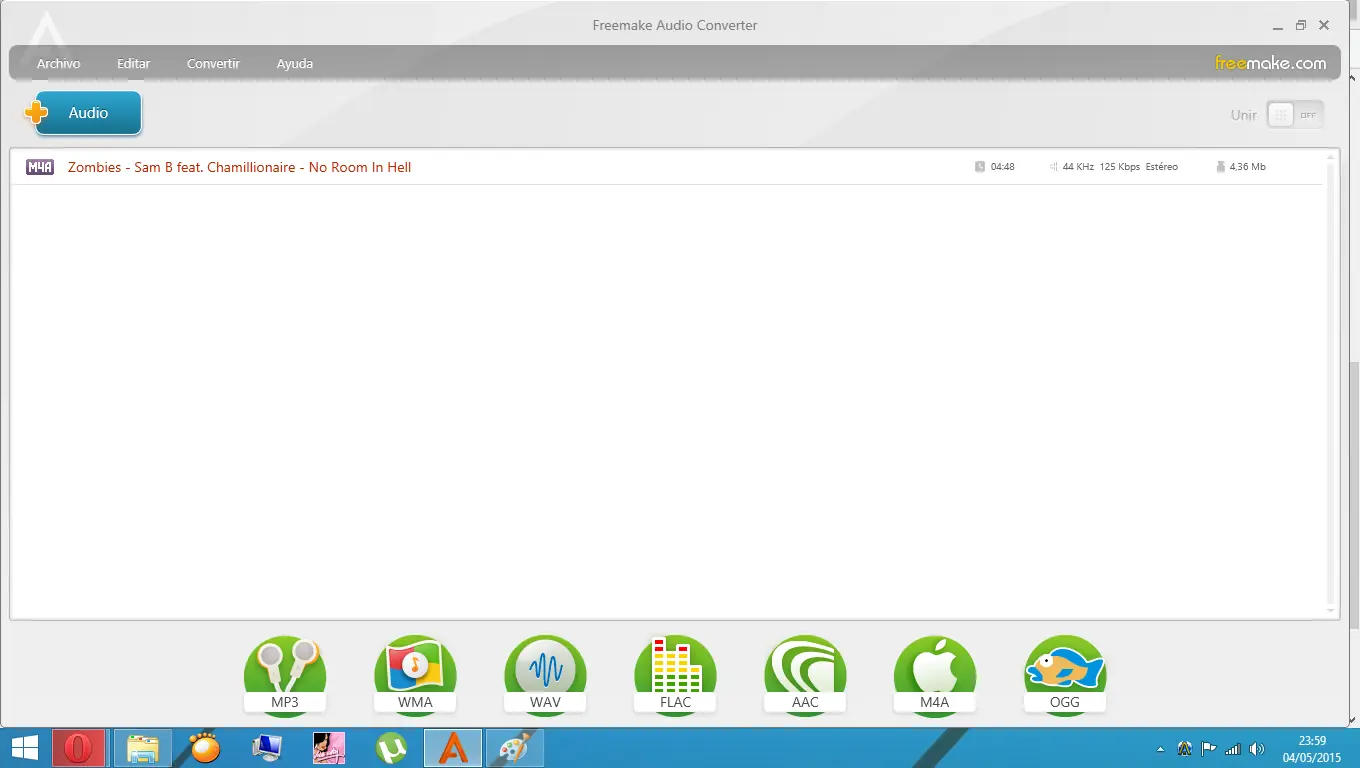Convert to AAC format
The width and height of the screenshot is (1360, 768).
[805, 676]
